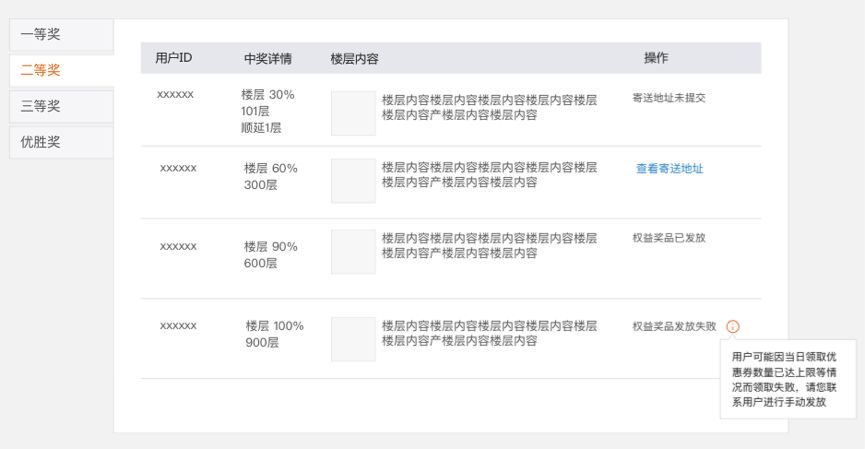The height and width of the screenshot is (449, 865).
Task: Go to the 优胜奖 tab
Action: point(61,142)
